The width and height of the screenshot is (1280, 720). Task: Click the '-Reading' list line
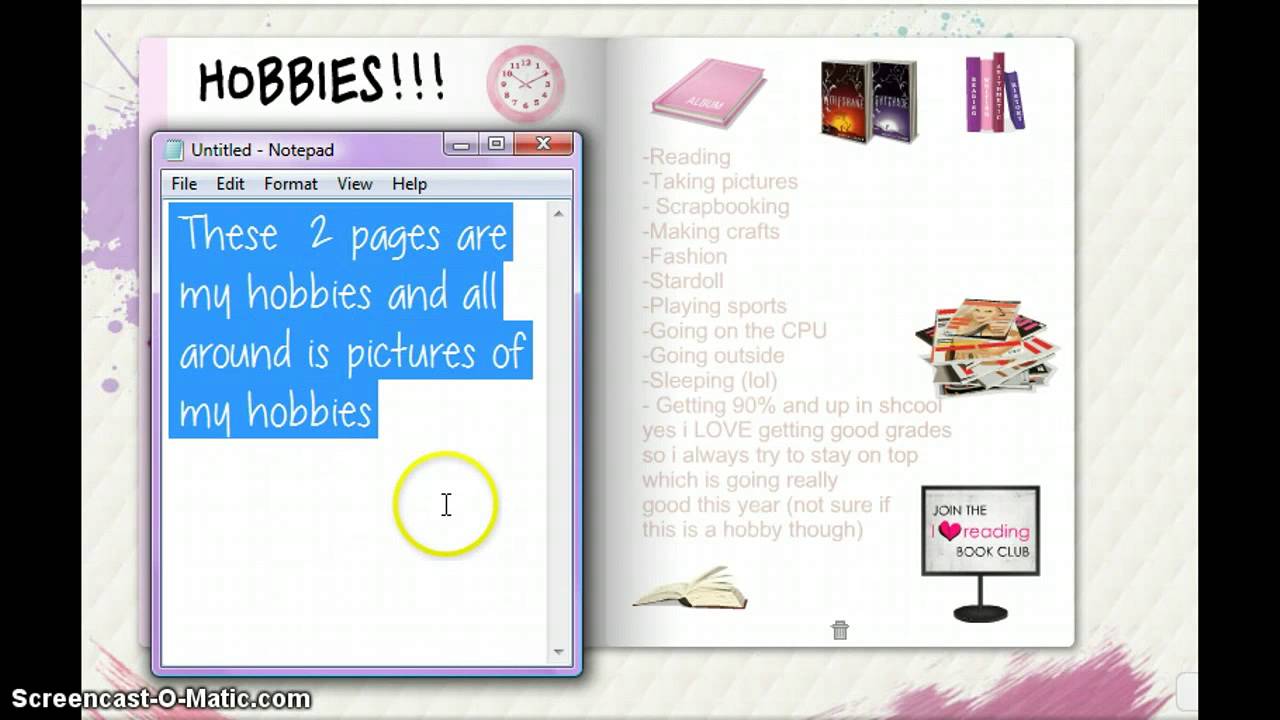pyautogui.click(x=686, y=157)
